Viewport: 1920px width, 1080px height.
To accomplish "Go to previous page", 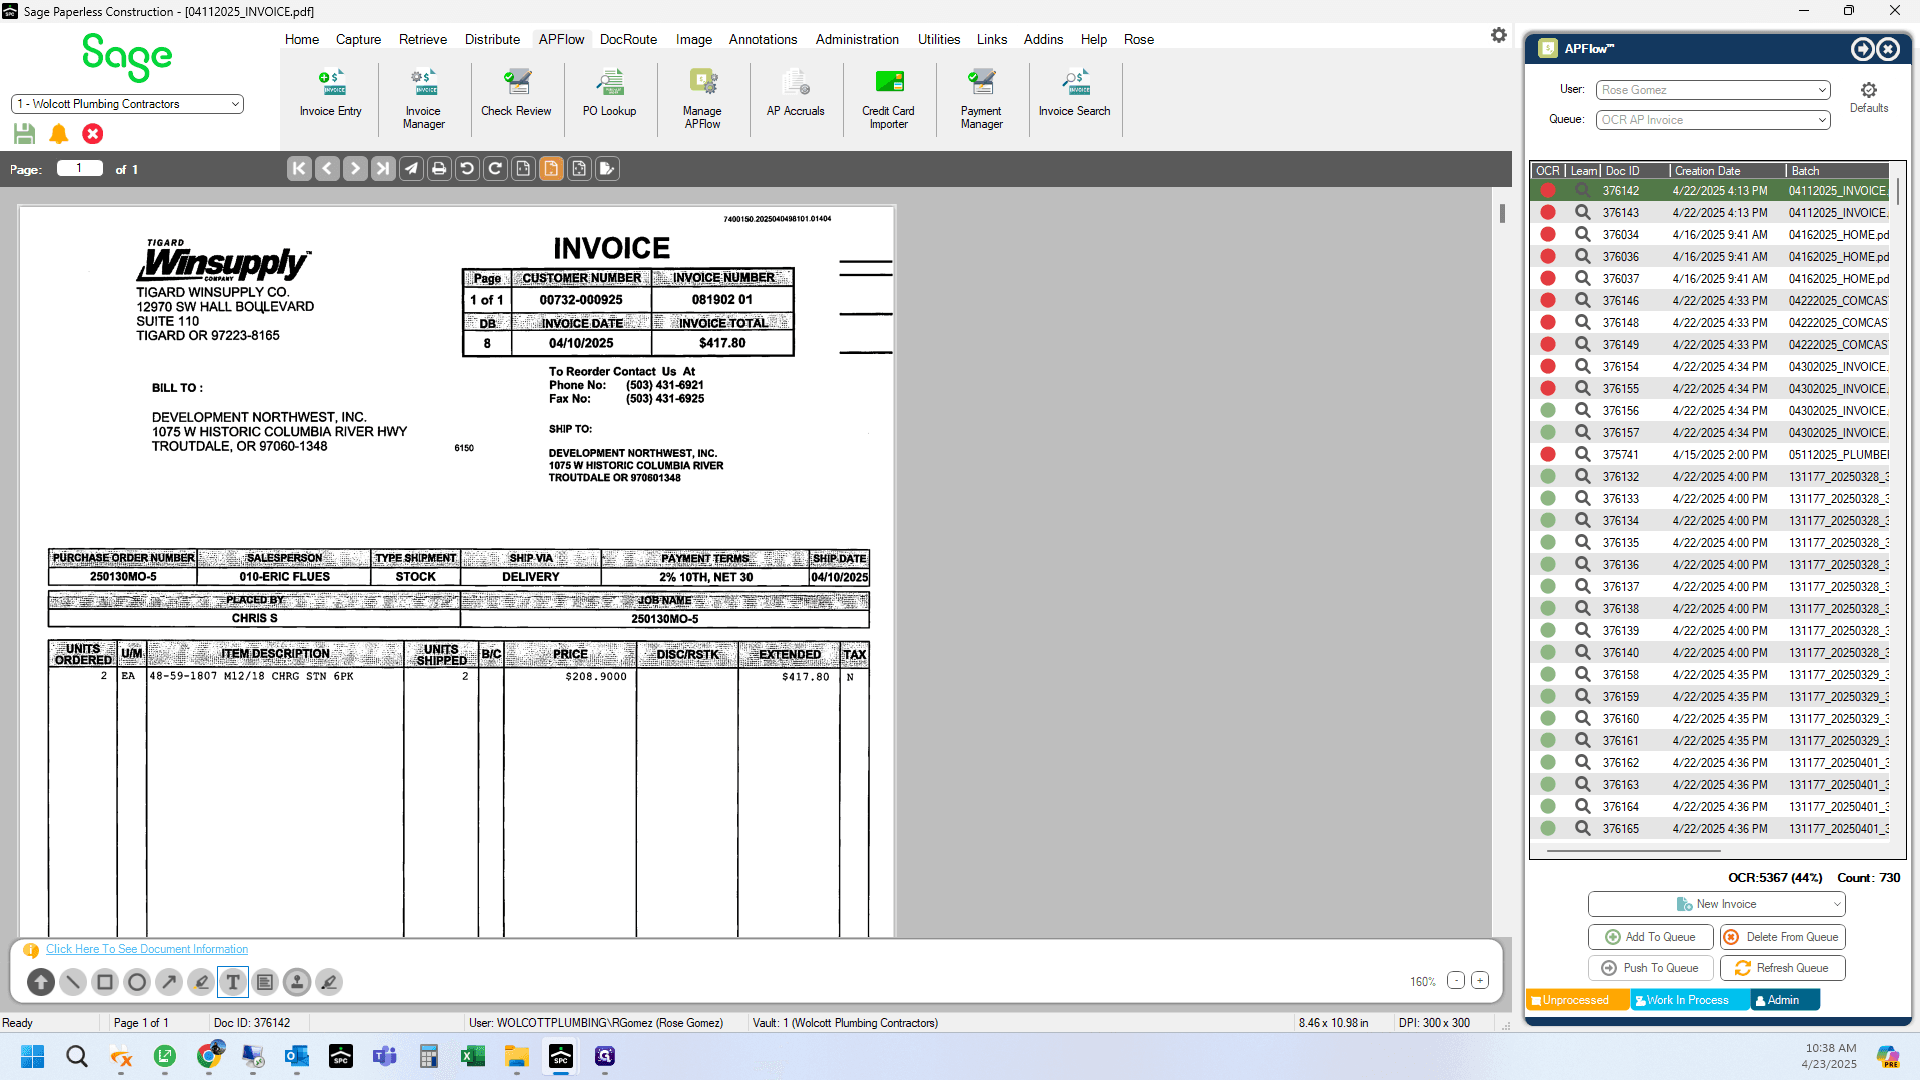I will [x=327, y=168].
